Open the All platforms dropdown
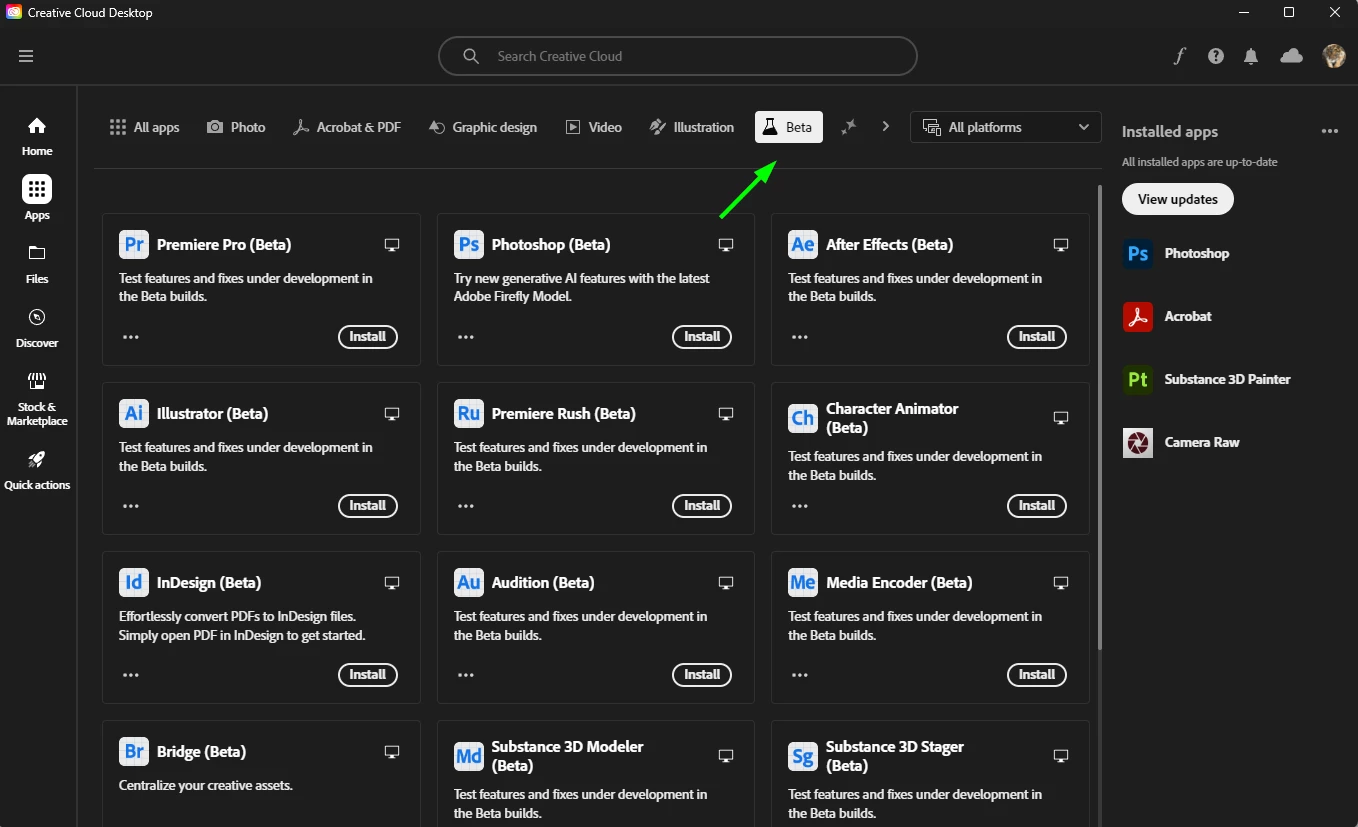The width and height of the screenshot is (1358, 827). point(1005,127)
